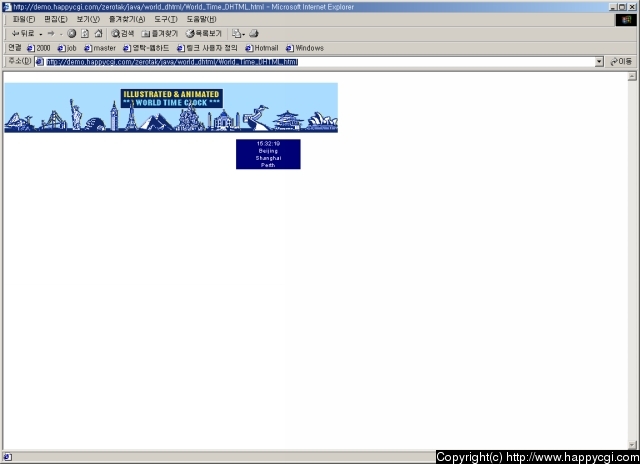Open the Back history dropdown arrow
The height and width of the screenshot is (464, 640).
point(41,34)
